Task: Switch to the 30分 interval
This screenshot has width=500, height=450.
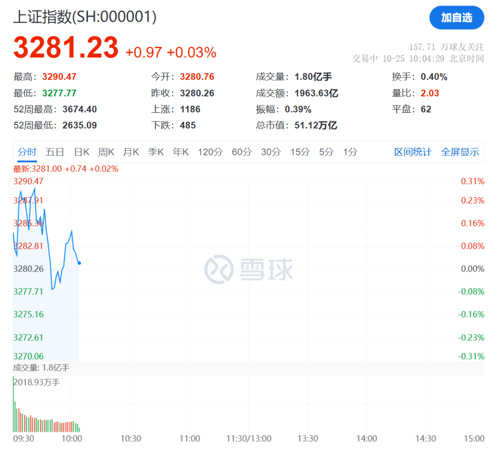Action: coord(271,152)
